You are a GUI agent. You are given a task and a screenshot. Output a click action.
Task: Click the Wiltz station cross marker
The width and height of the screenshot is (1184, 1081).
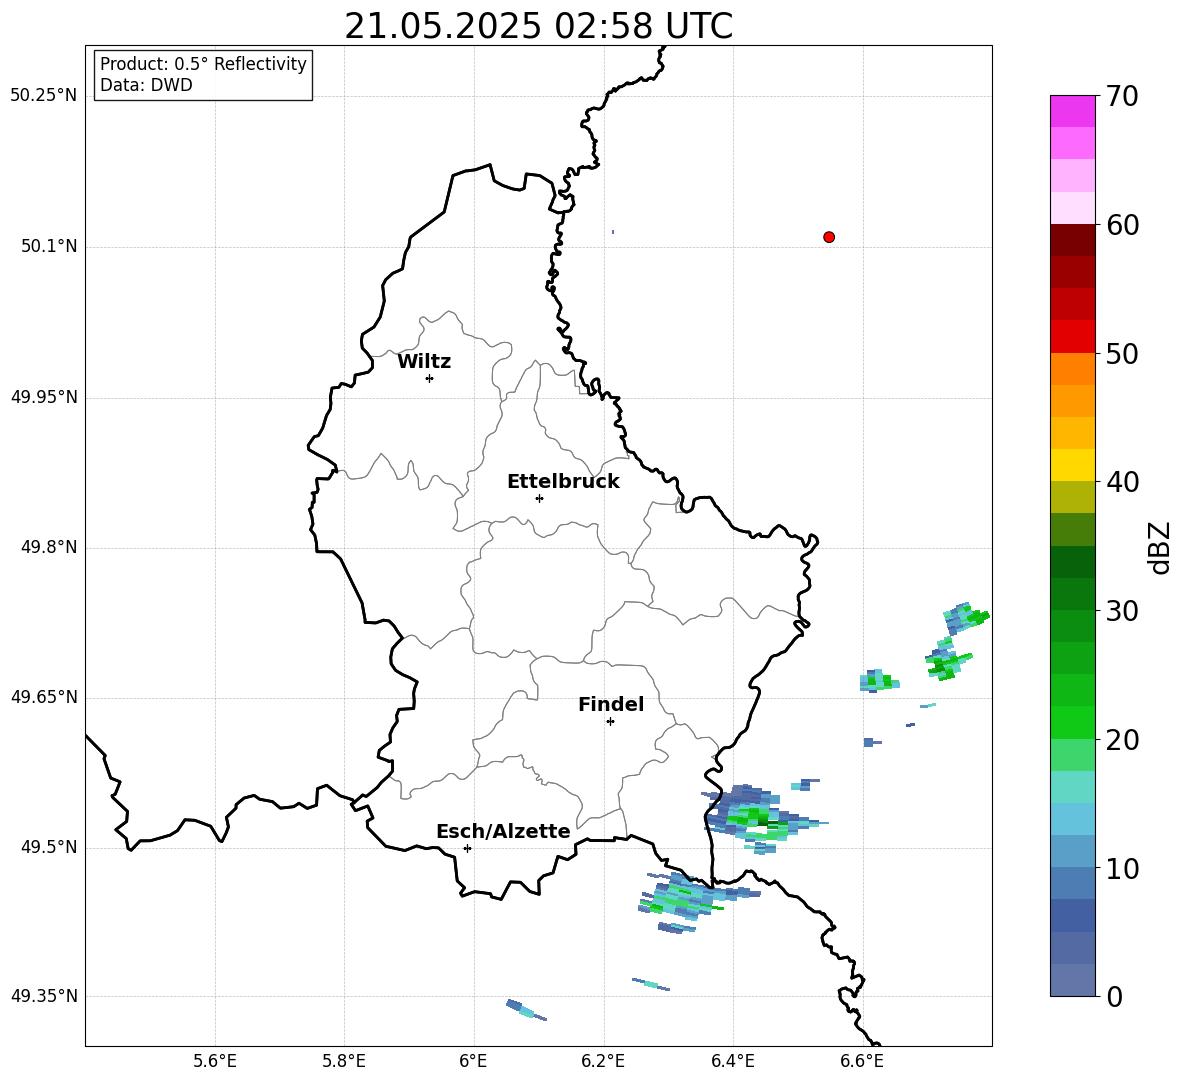(x=430, y=379)
